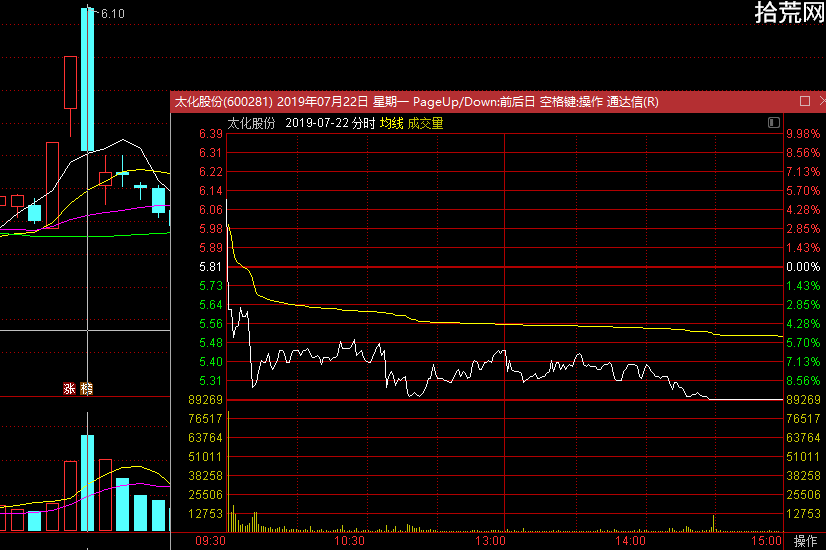Click the 15:00 time axis label
826x550 pixels.
pos(766,541)
